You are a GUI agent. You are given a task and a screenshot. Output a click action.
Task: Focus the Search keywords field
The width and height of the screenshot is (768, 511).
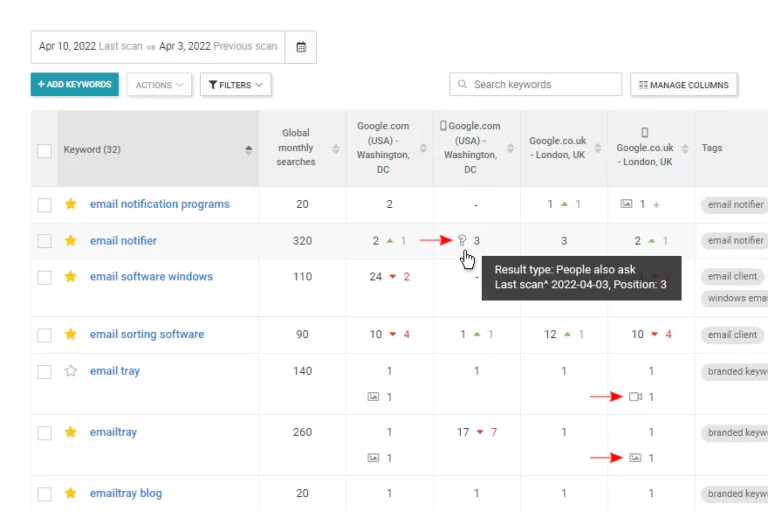[x=535, y=84]
